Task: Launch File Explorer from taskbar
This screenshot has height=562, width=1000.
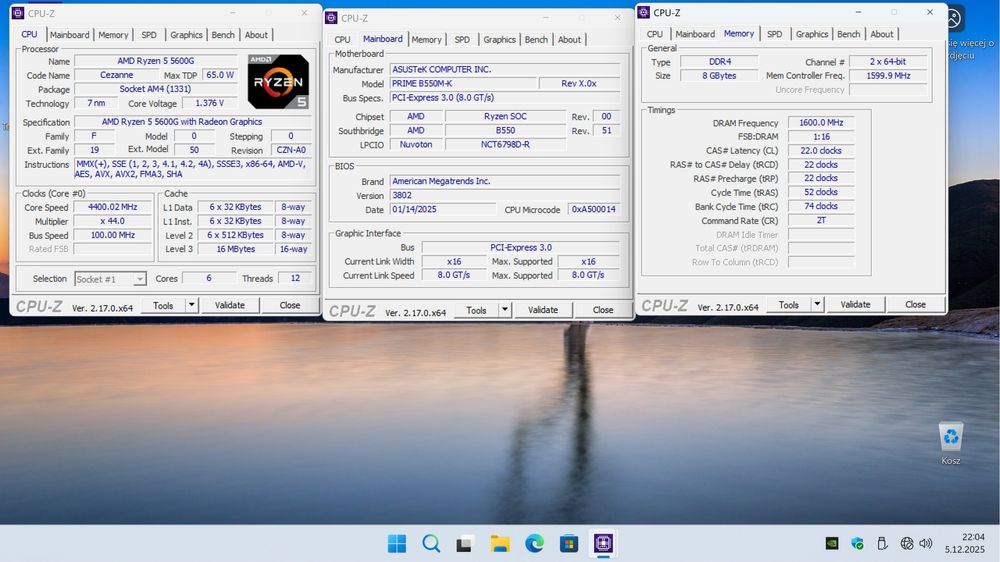Action: [500, 544]
